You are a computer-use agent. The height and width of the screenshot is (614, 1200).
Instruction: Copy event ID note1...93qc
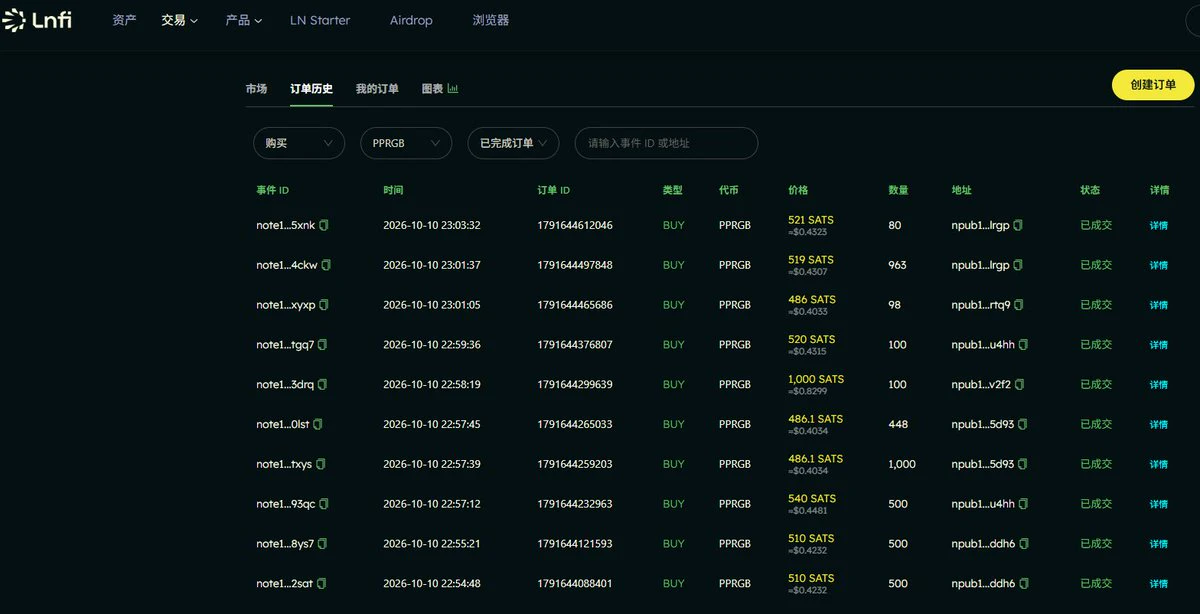324,504
